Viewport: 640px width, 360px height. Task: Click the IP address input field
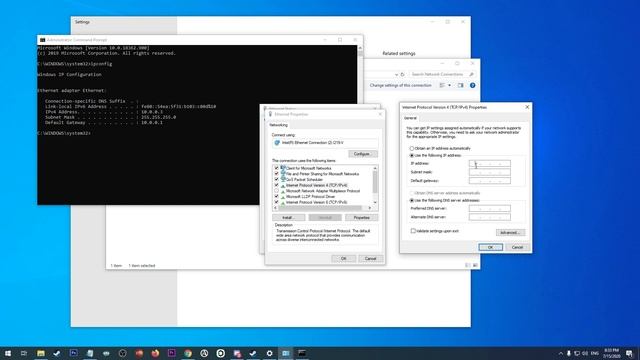[490, 164]
